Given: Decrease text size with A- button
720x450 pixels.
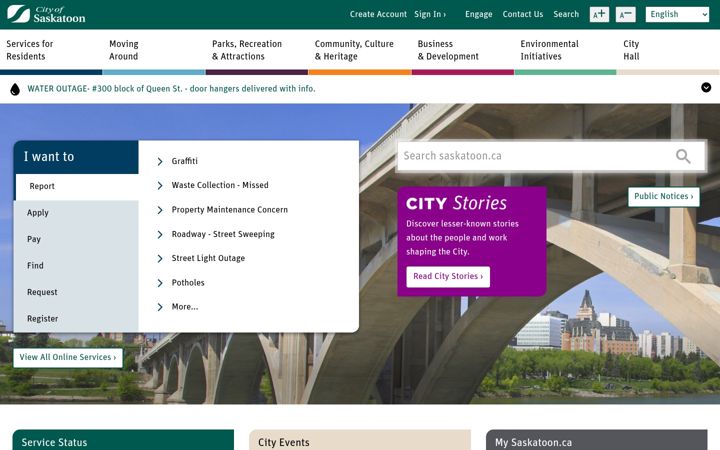Looking at the screenshot, I should coord(625,14).
